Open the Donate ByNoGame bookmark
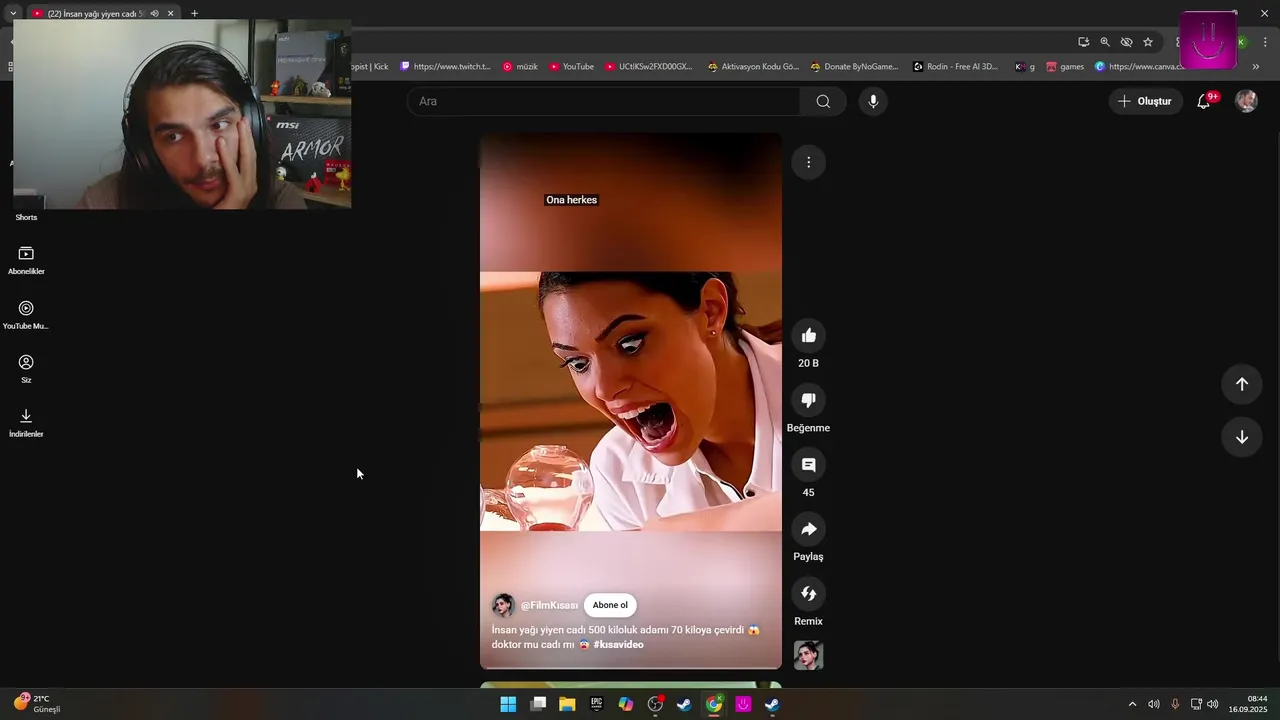Viewport: 1280px width, 720px height. click(855, 67)
